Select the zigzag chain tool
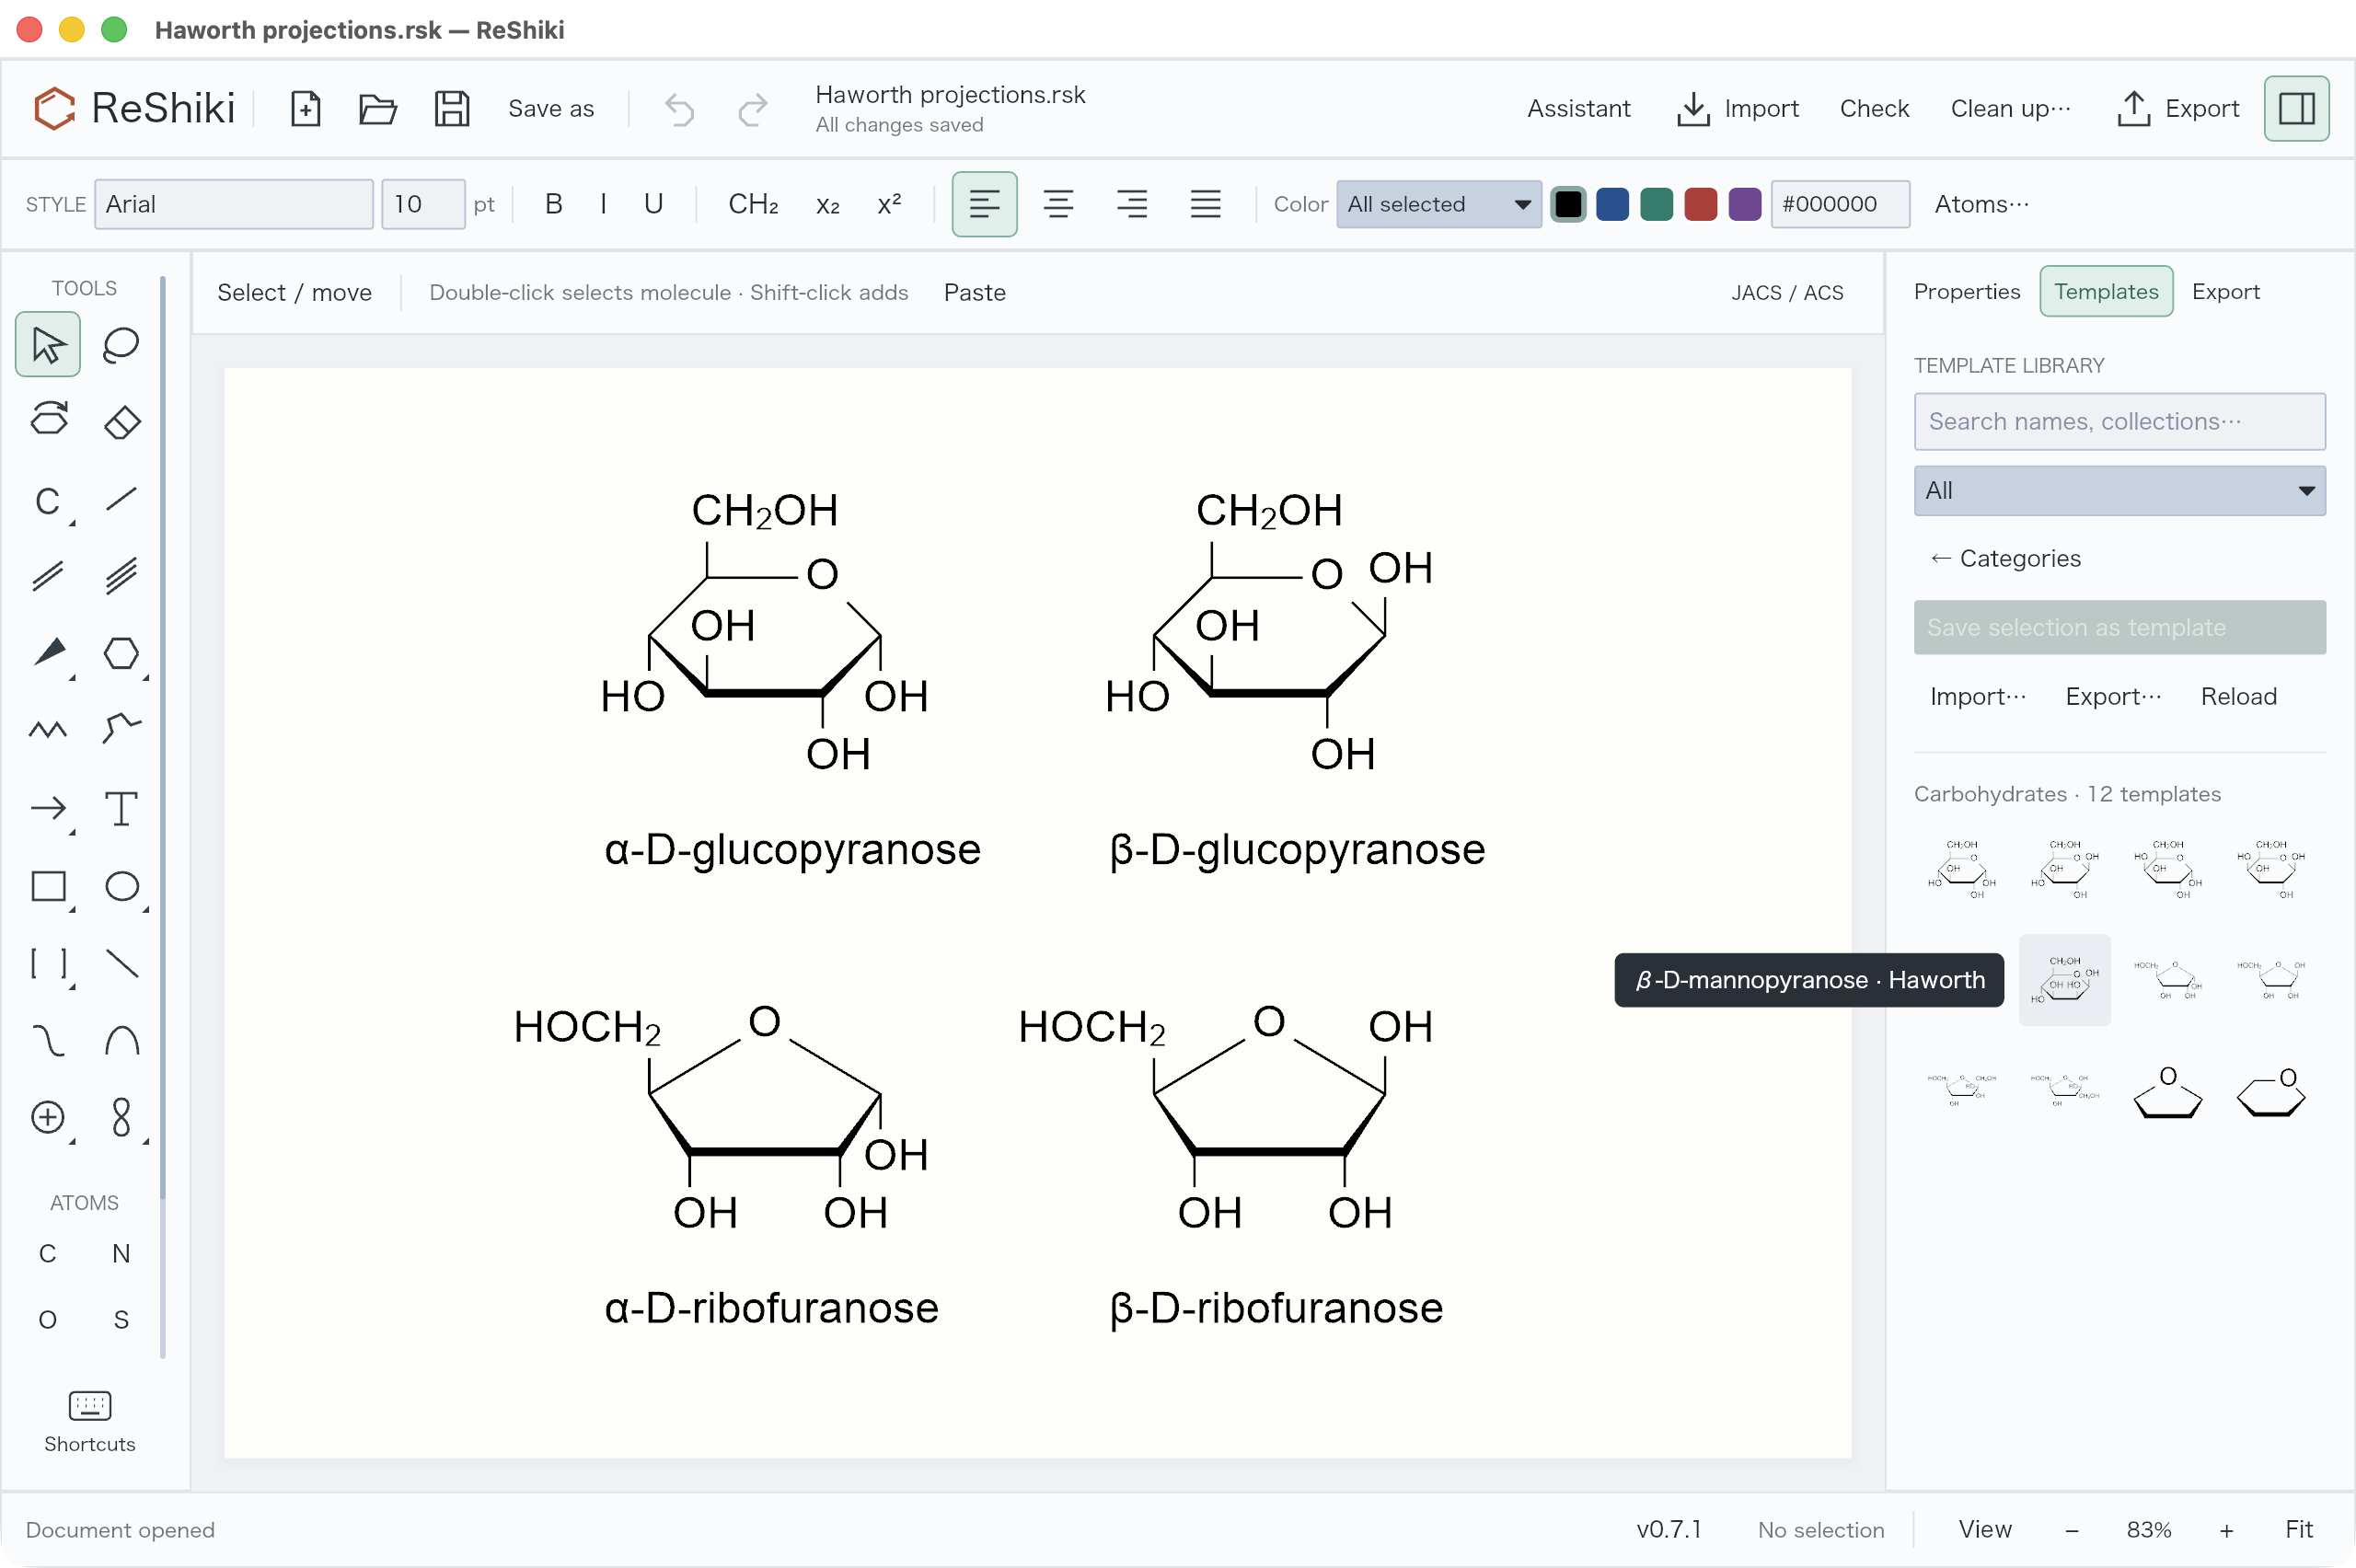2356x1568 pixels. click(x=48, y=730)
